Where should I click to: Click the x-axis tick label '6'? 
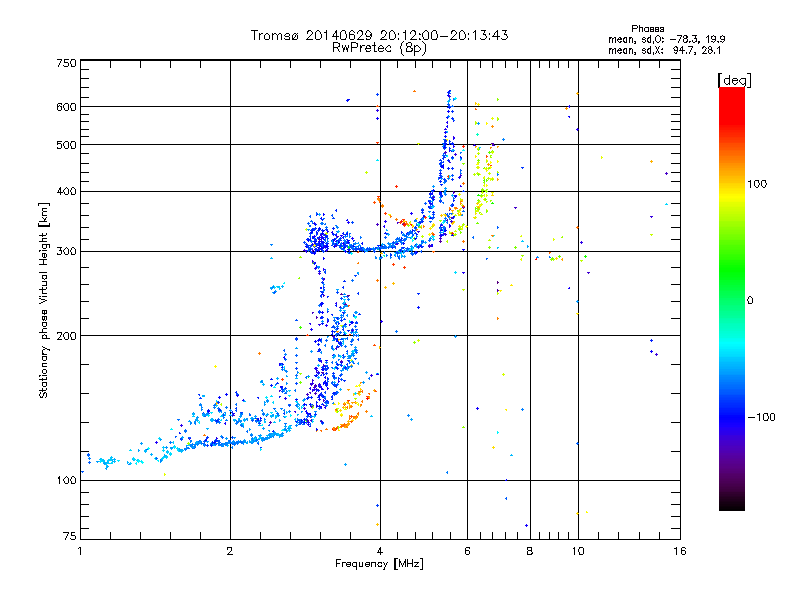[467, 551]
